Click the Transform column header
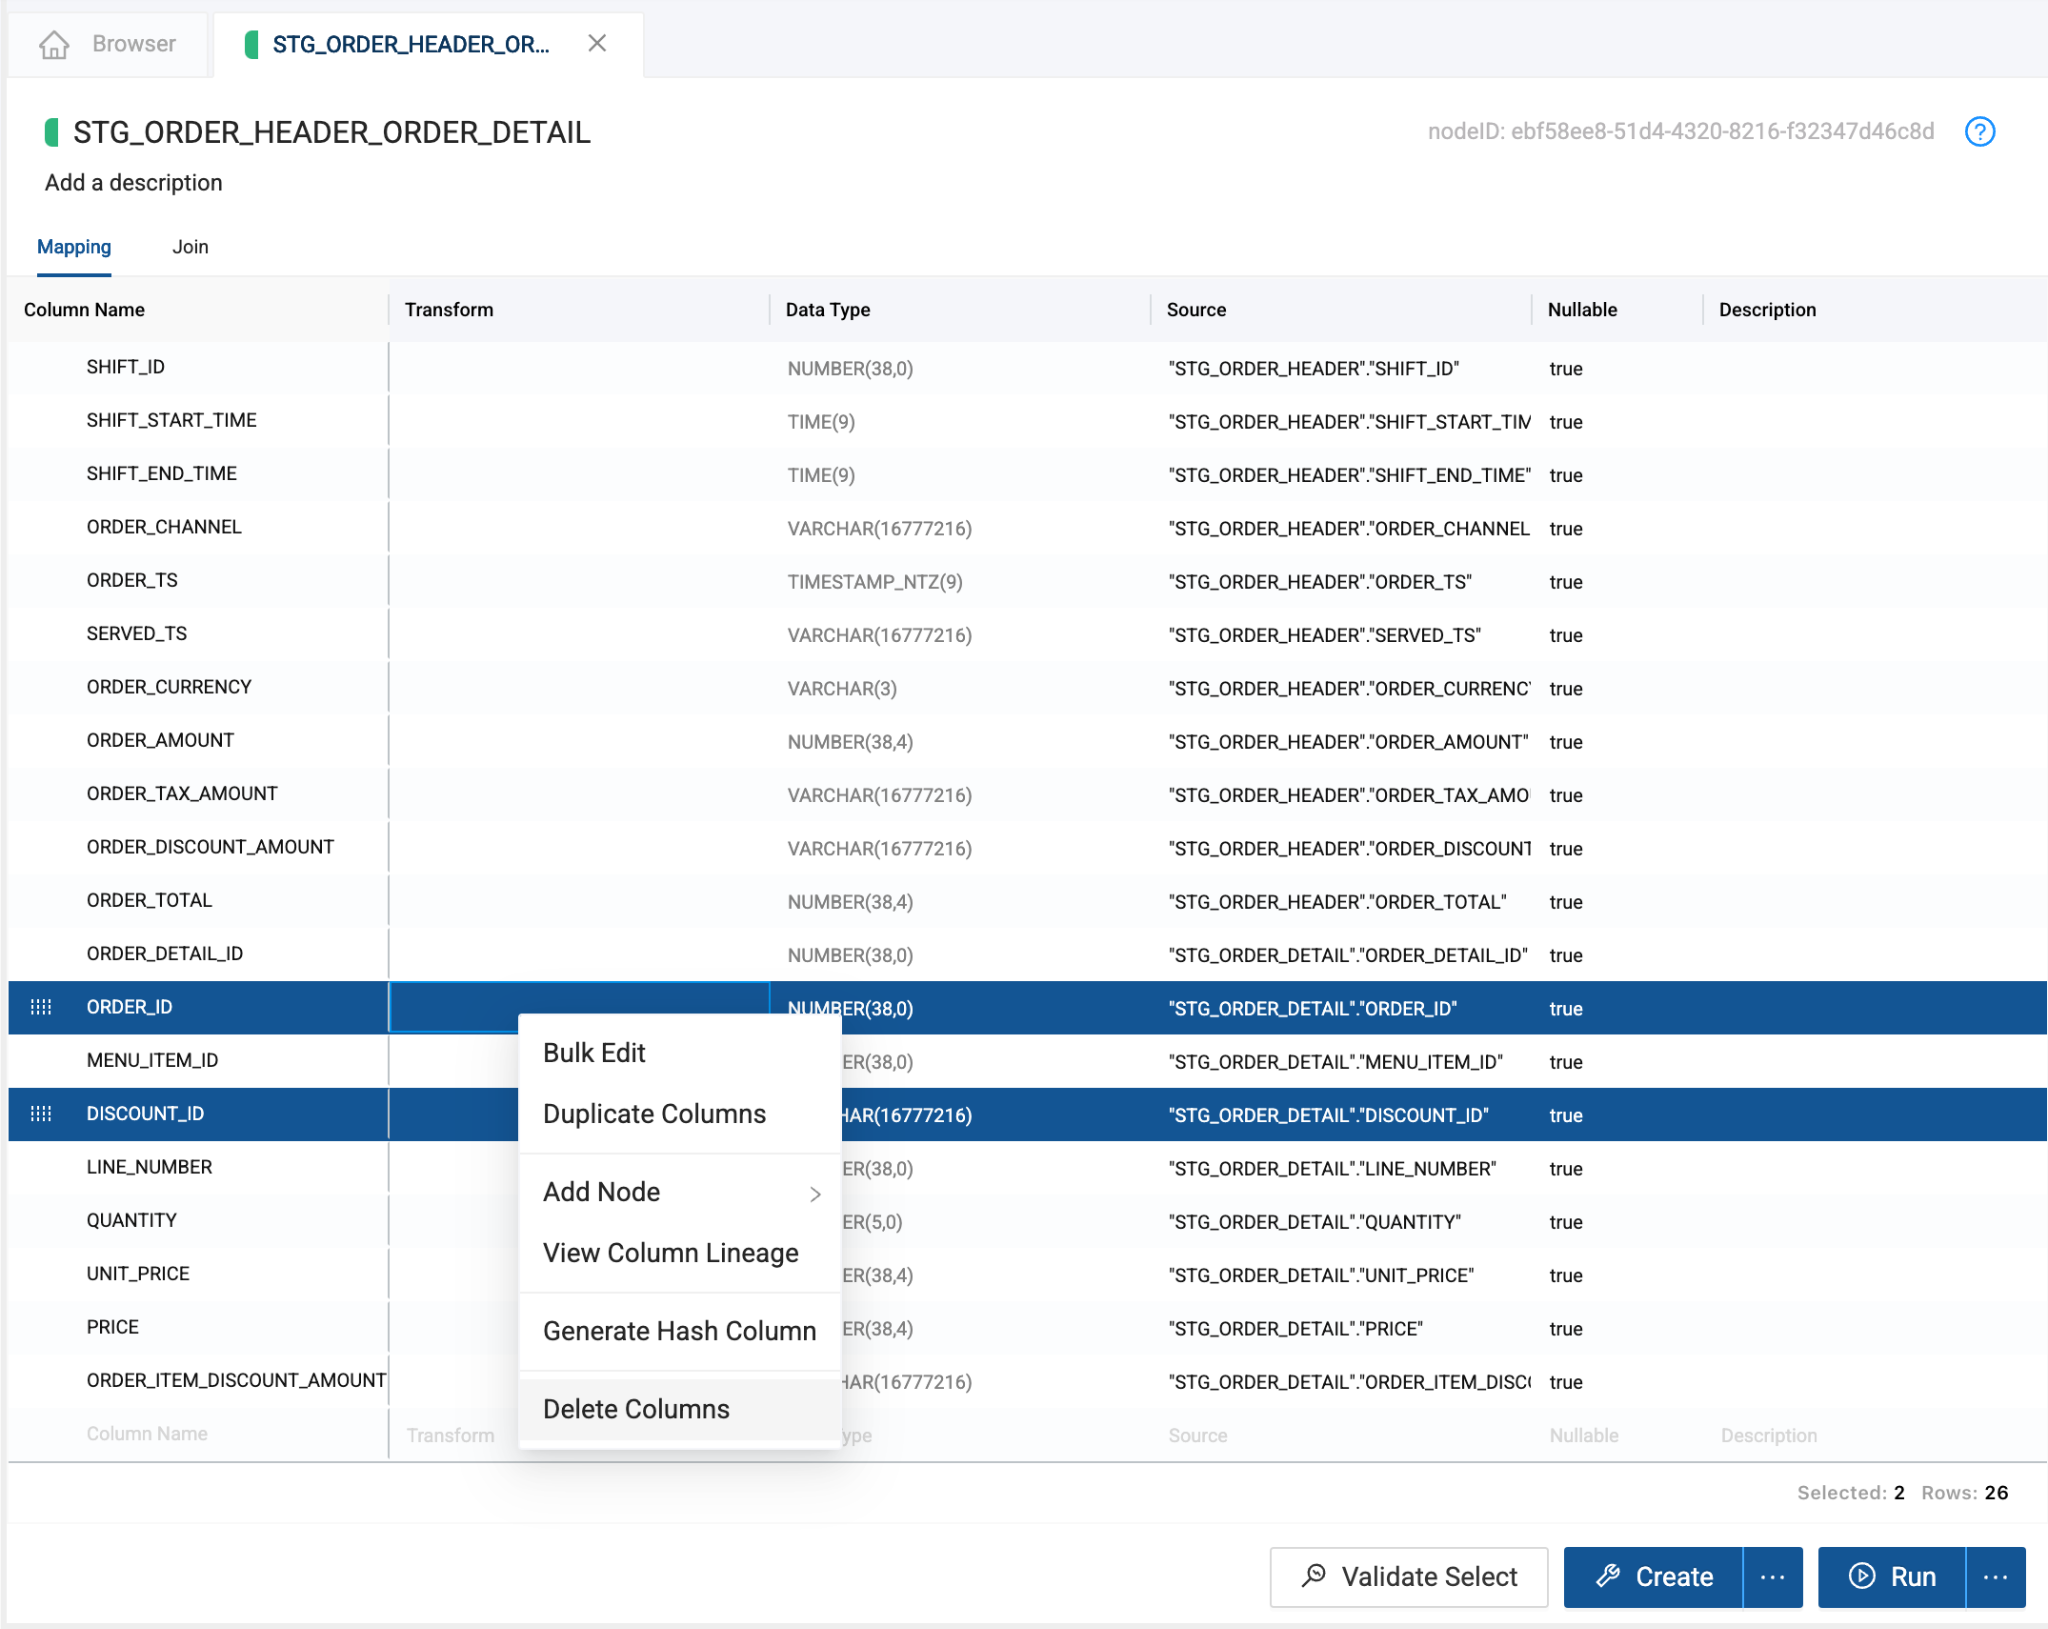 tap(449, 310)
